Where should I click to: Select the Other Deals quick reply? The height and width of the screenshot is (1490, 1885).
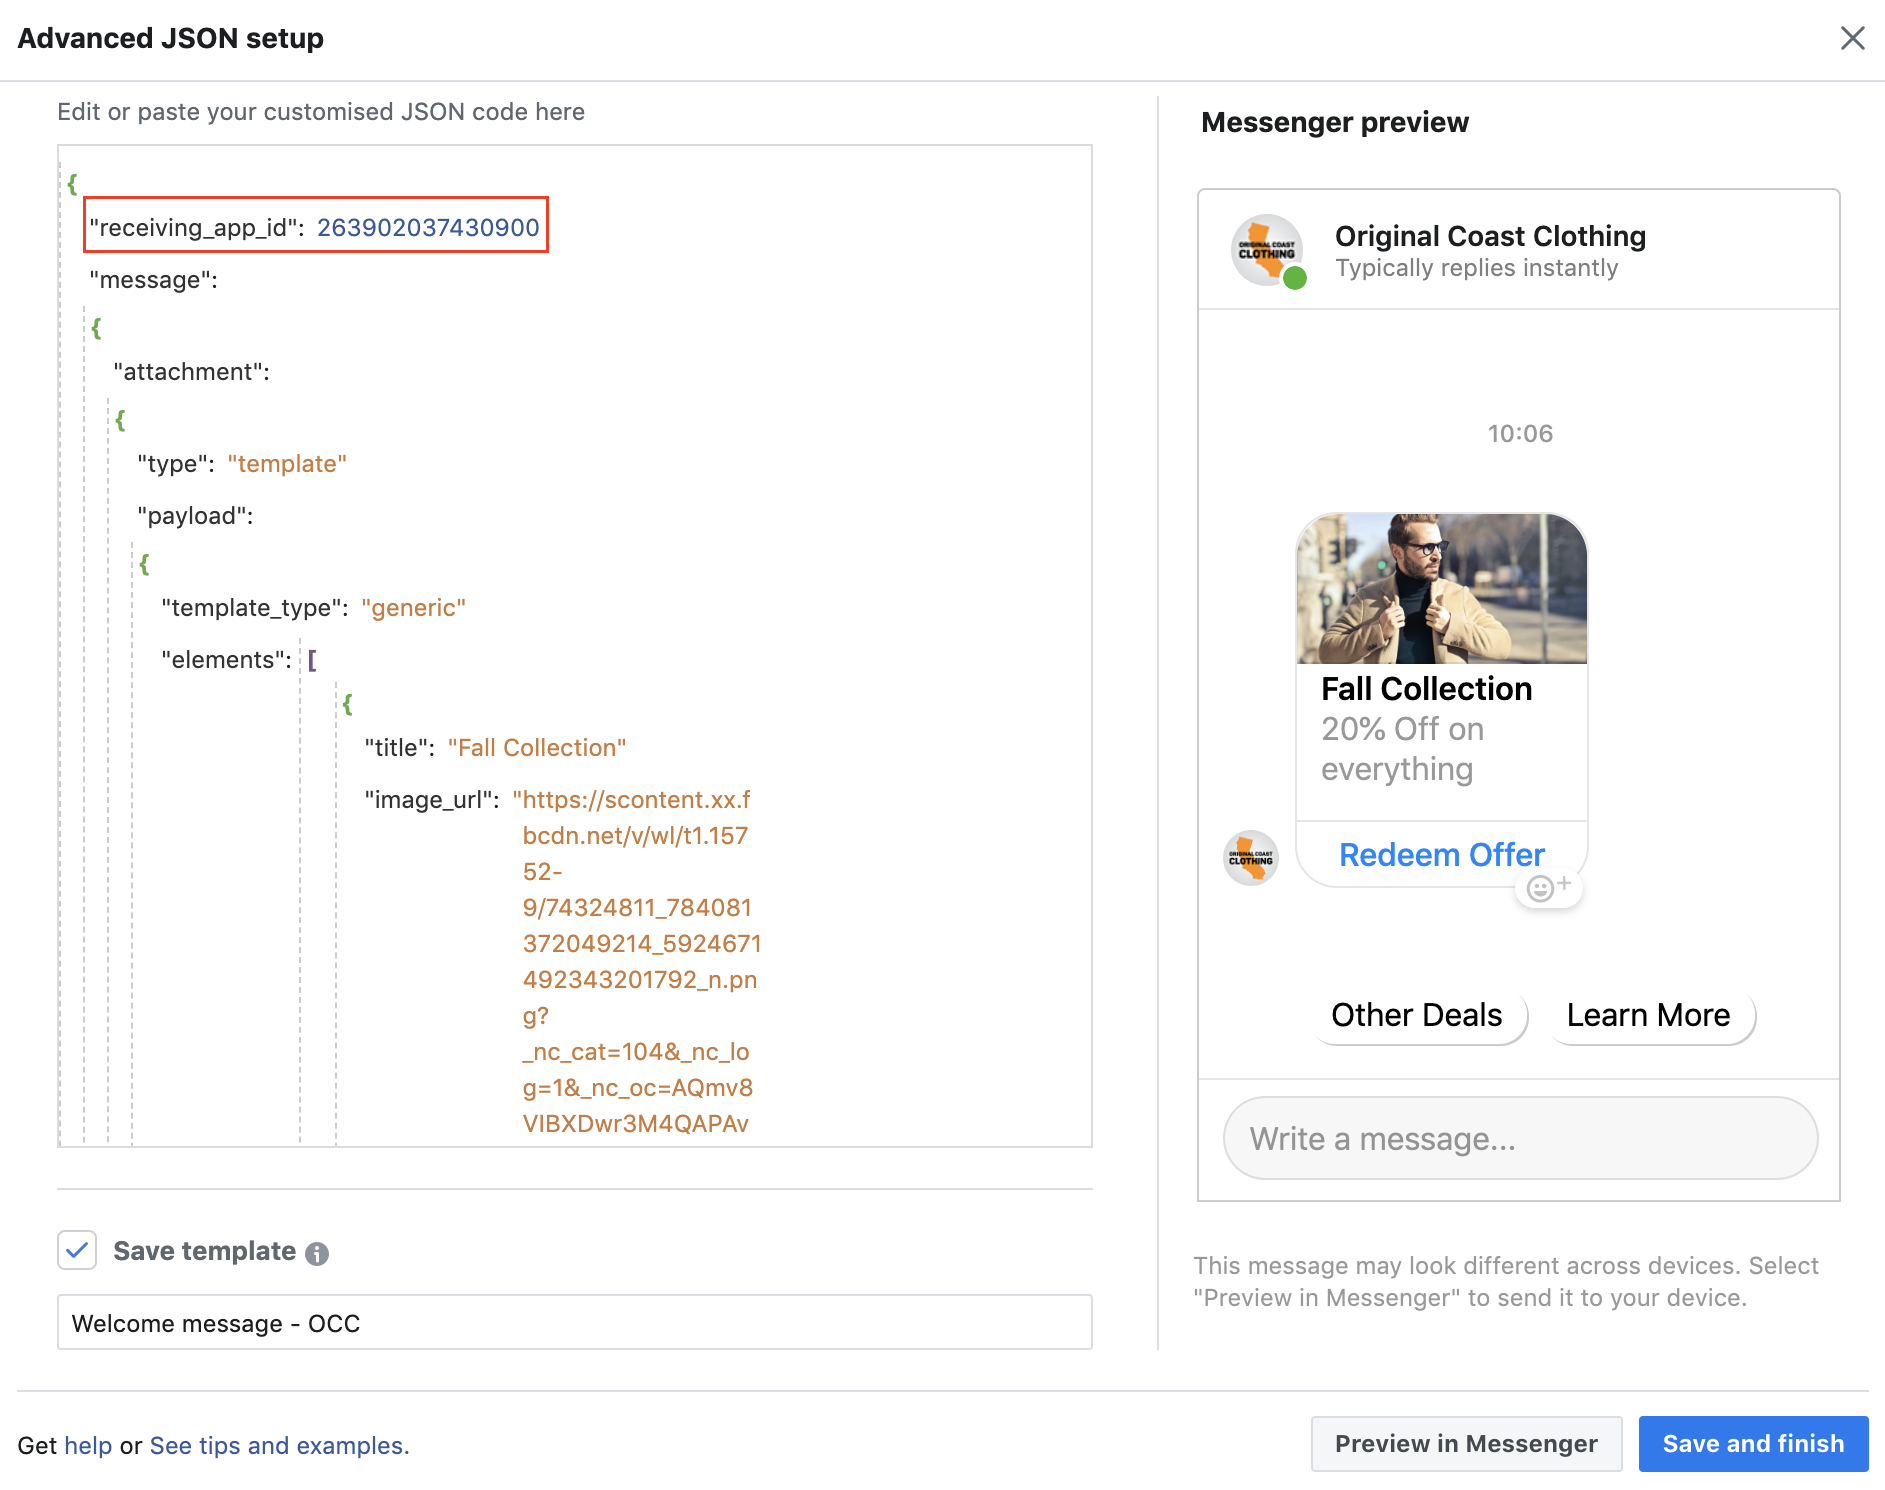click(x=1417, y=1016)
